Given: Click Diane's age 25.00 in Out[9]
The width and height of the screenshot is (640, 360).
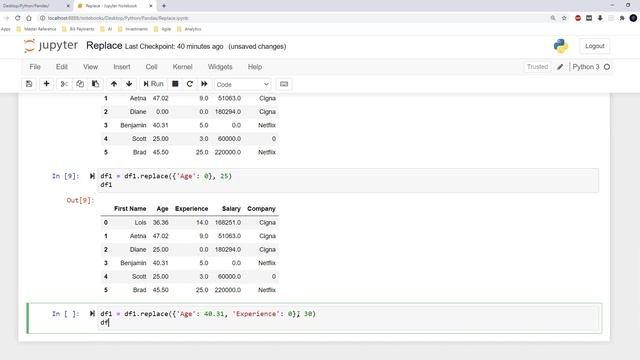Looking at the screenshot, I should point(160,249).
